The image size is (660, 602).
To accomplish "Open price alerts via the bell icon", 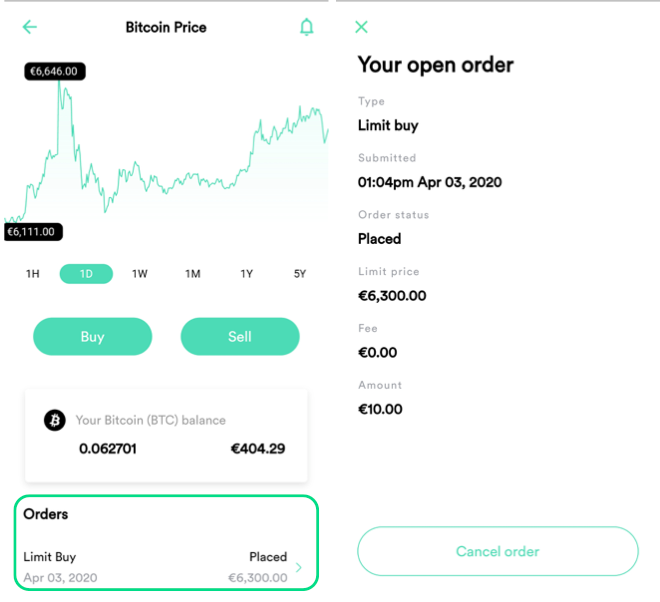I will pyautogui.click(x=306, y=27).
